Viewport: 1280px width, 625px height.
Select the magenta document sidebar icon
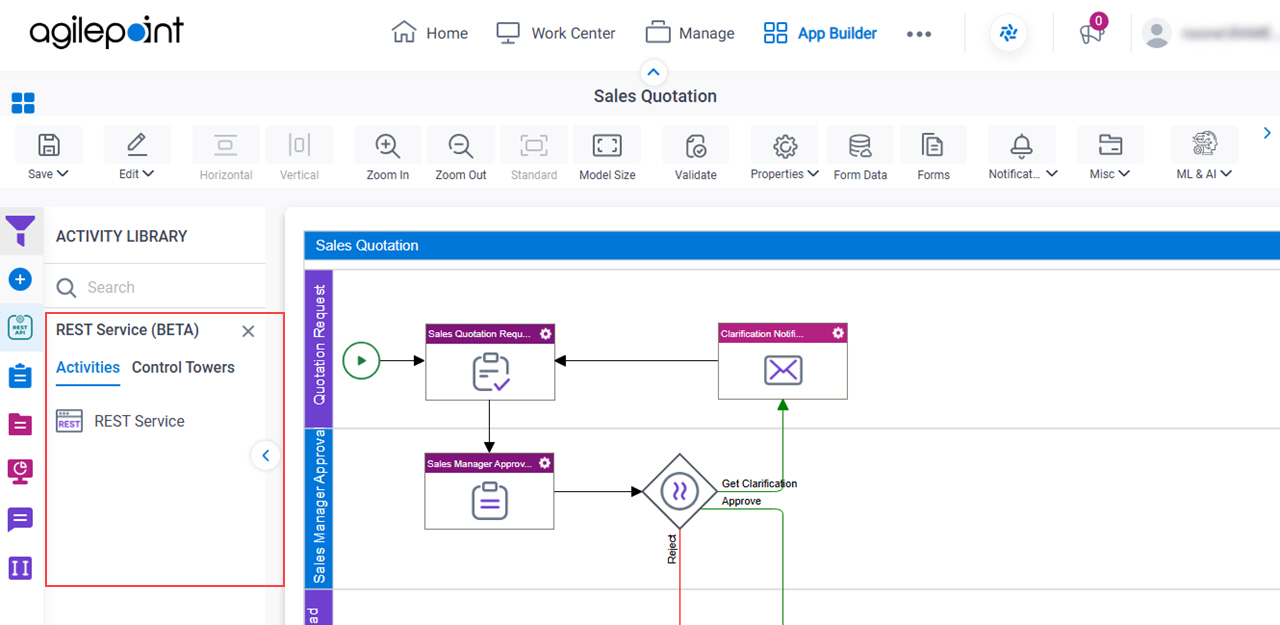tap(20, 424)
